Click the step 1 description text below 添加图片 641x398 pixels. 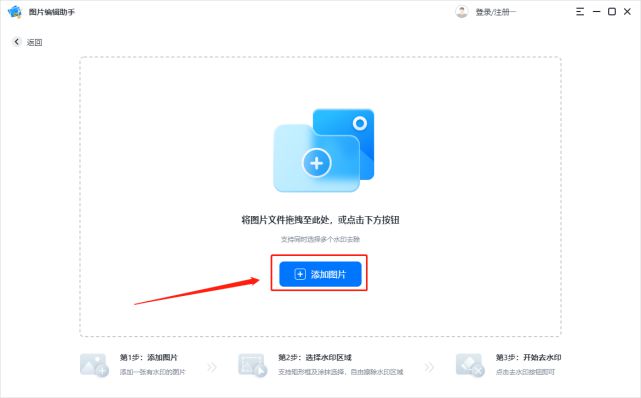(x=152, y=372)
